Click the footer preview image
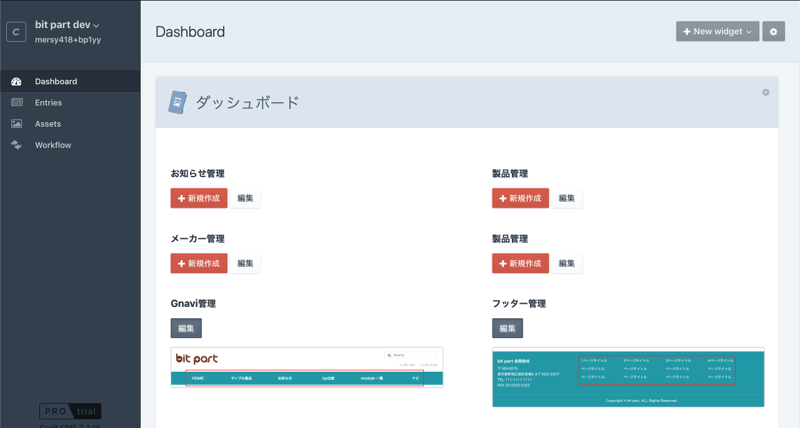800x428 pixels. tap(628, 377)
